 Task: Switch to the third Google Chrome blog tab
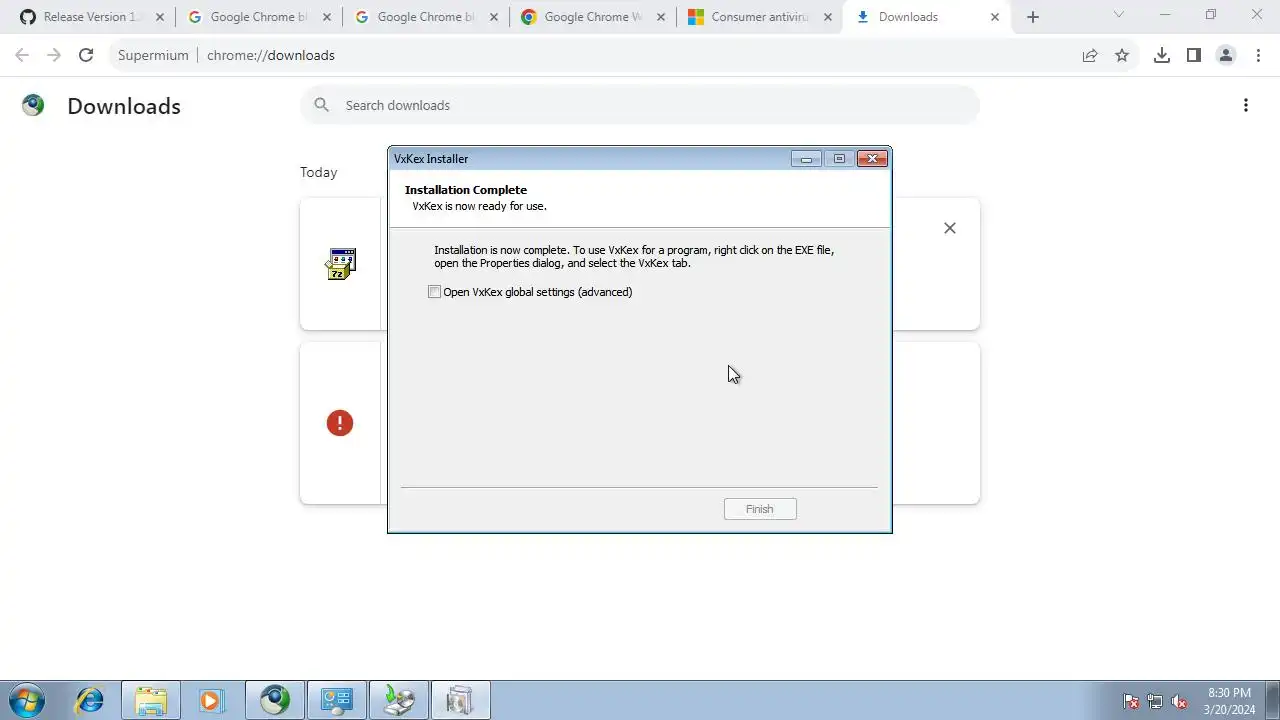(426, 17)
